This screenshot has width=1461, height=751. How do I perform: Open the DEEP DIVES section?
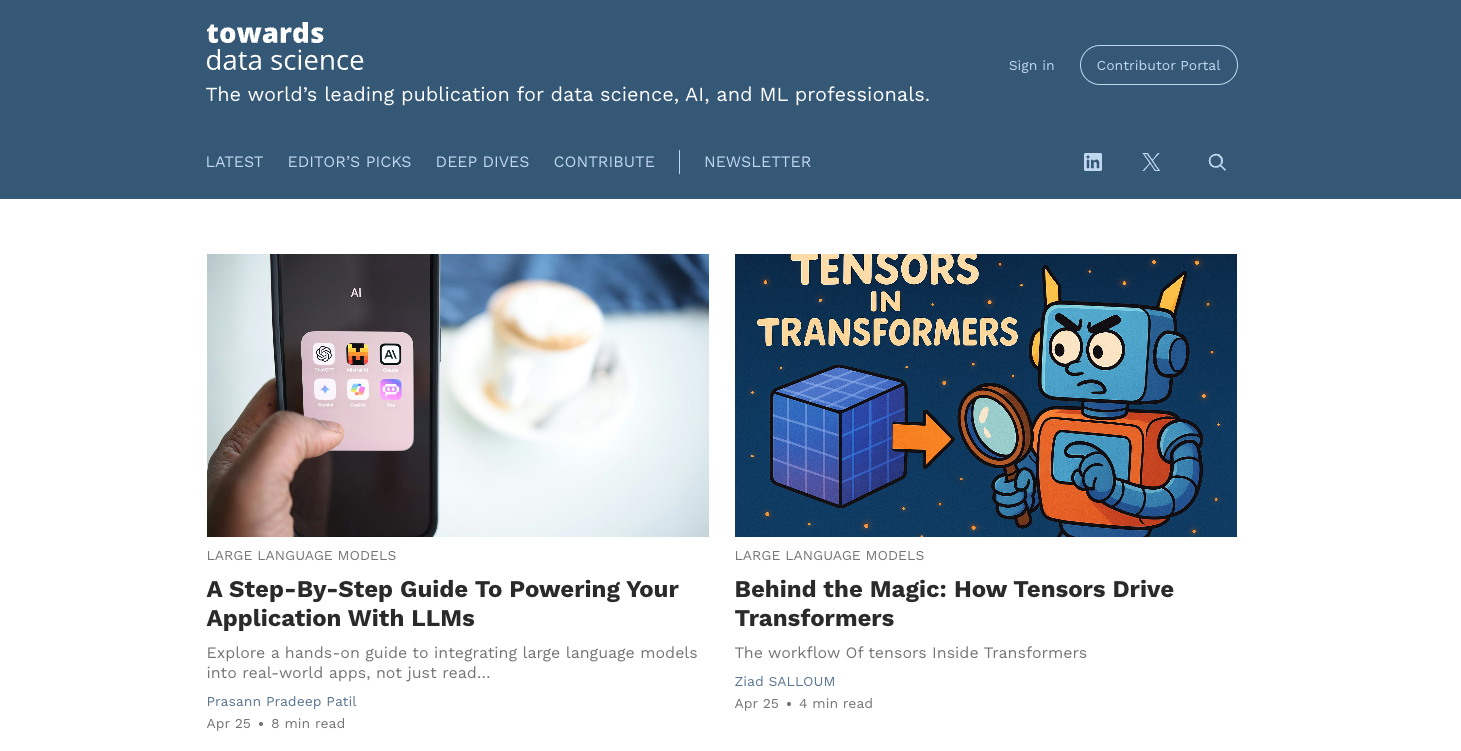482,162
